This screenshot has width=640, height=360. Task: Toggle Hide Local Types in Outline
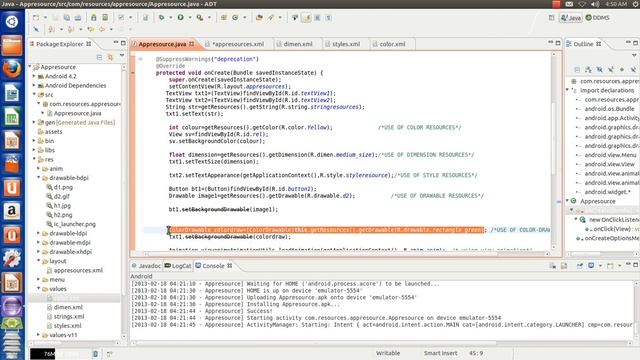633,70
